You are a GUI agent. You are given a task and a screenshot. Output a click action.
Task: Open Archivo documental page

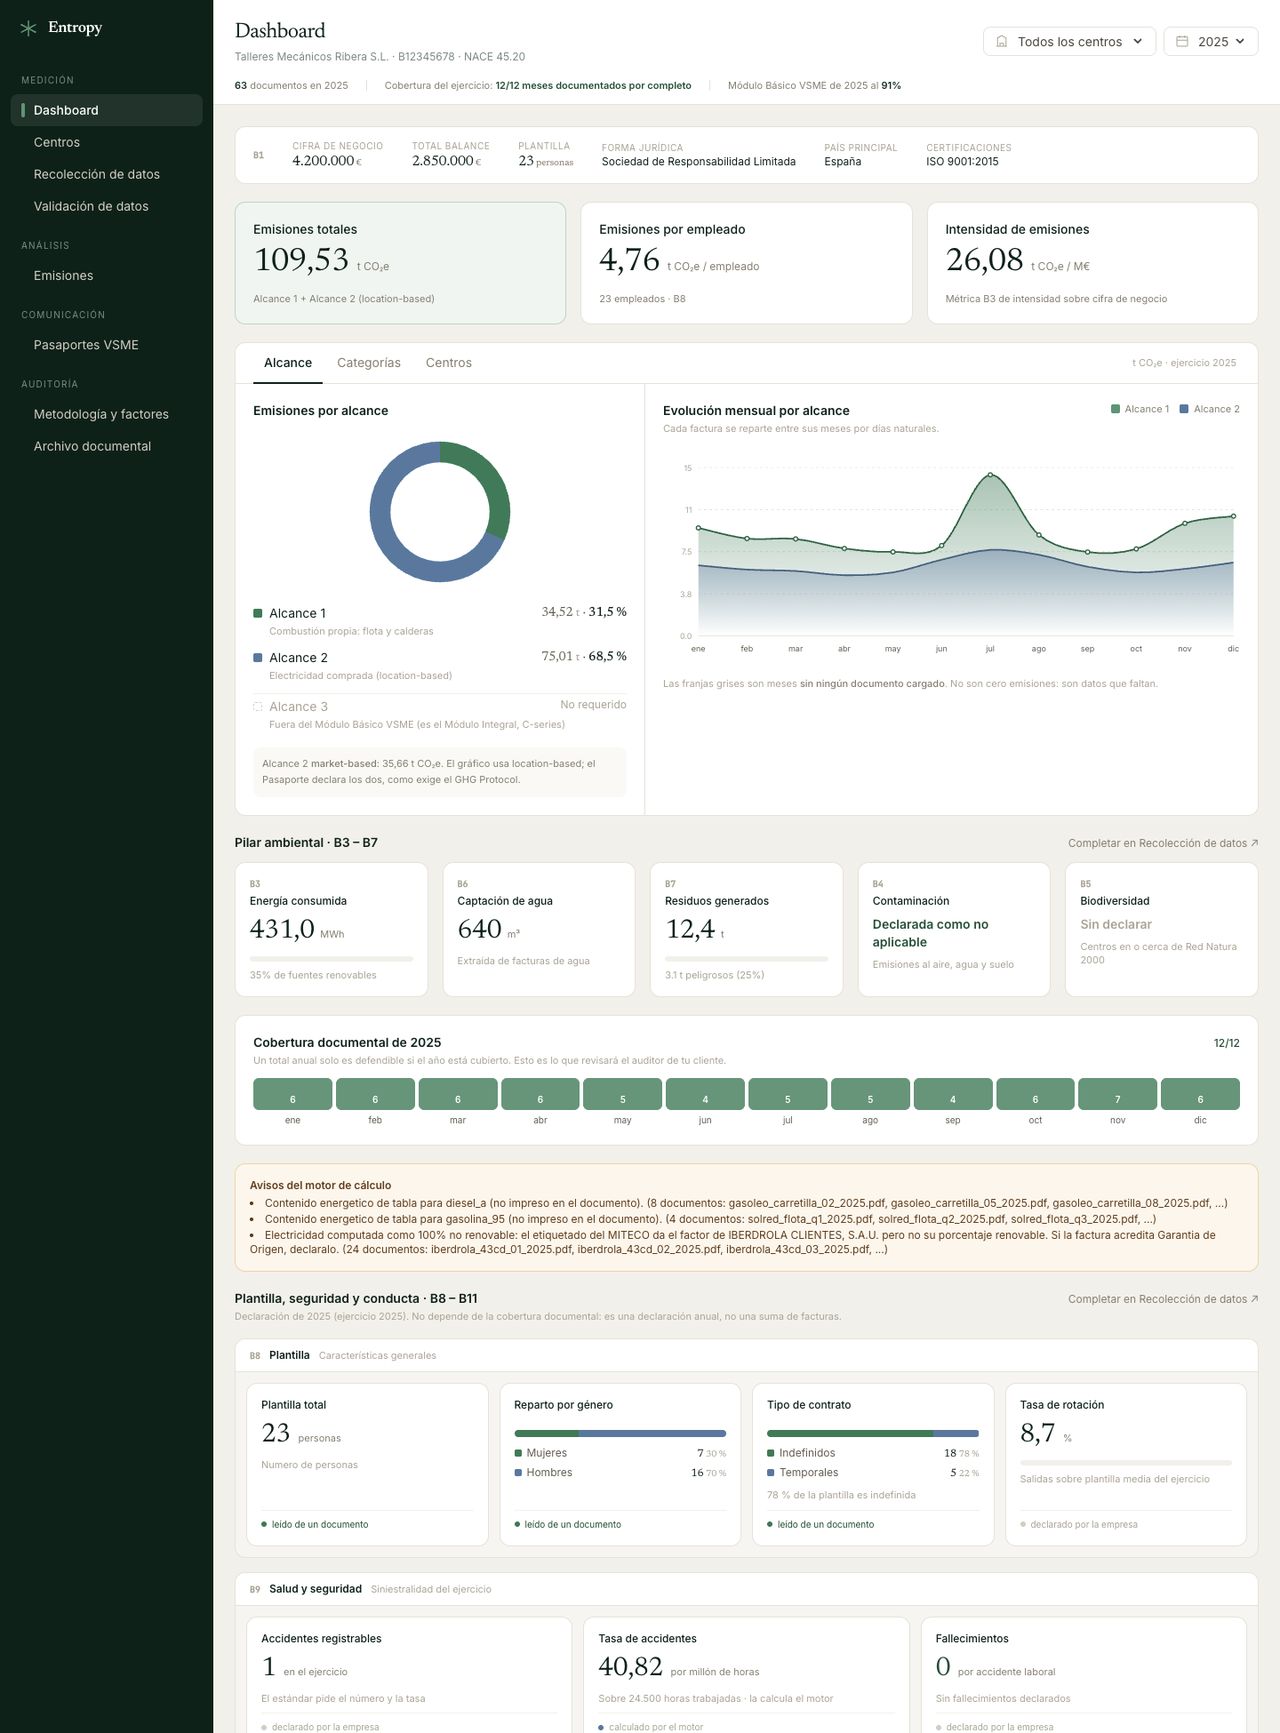(106, 446)
